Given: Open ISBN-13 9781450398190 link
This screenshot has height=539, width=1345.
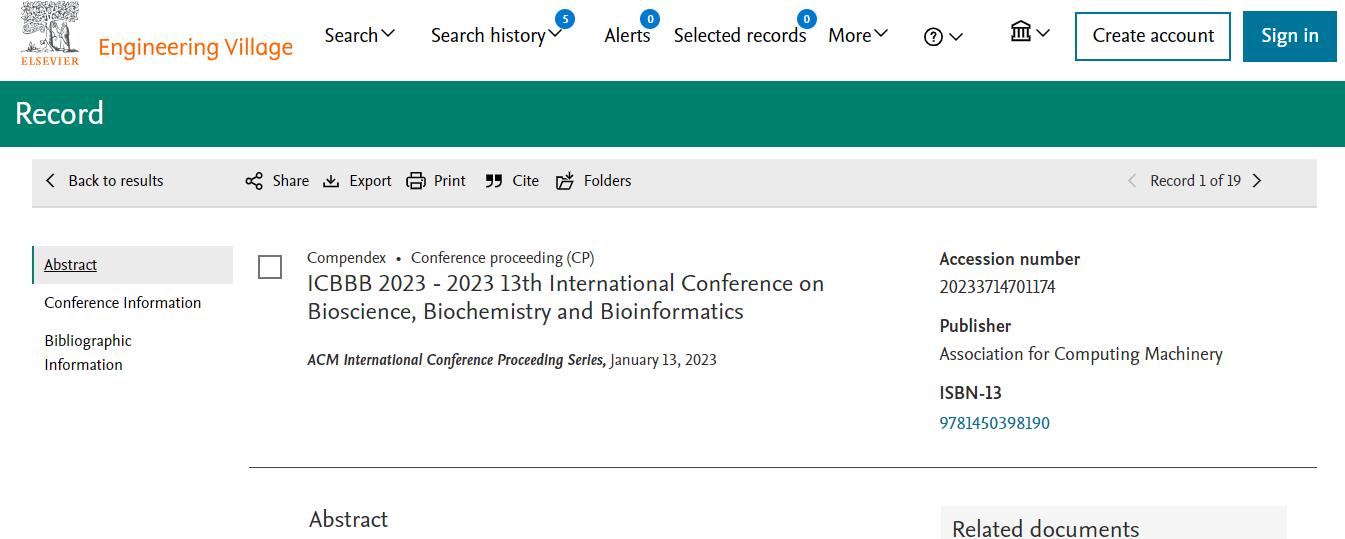Looking at the screenshot, I should (995, 423).
